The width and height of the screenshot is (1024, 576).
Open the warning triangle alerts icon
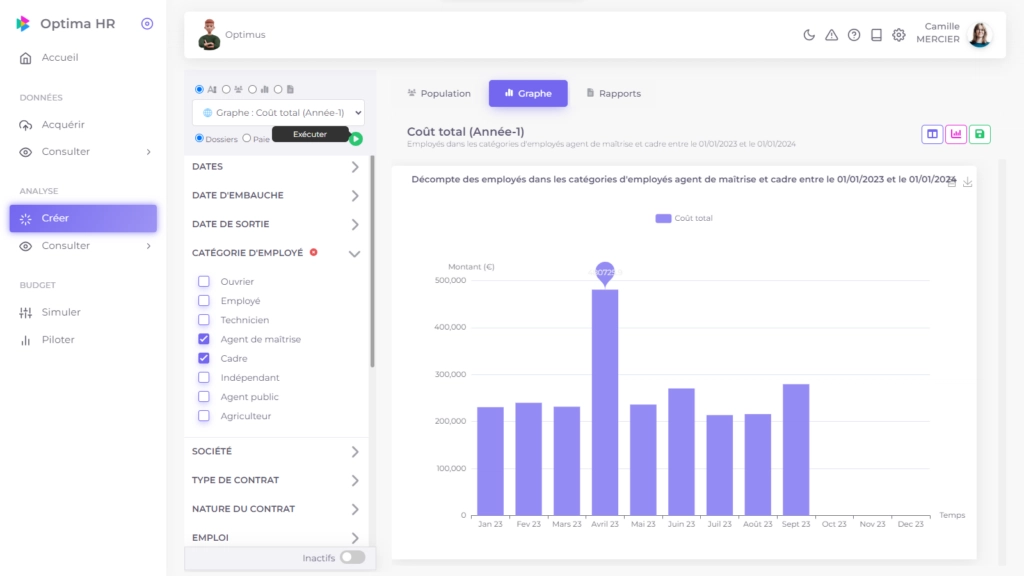831,35
